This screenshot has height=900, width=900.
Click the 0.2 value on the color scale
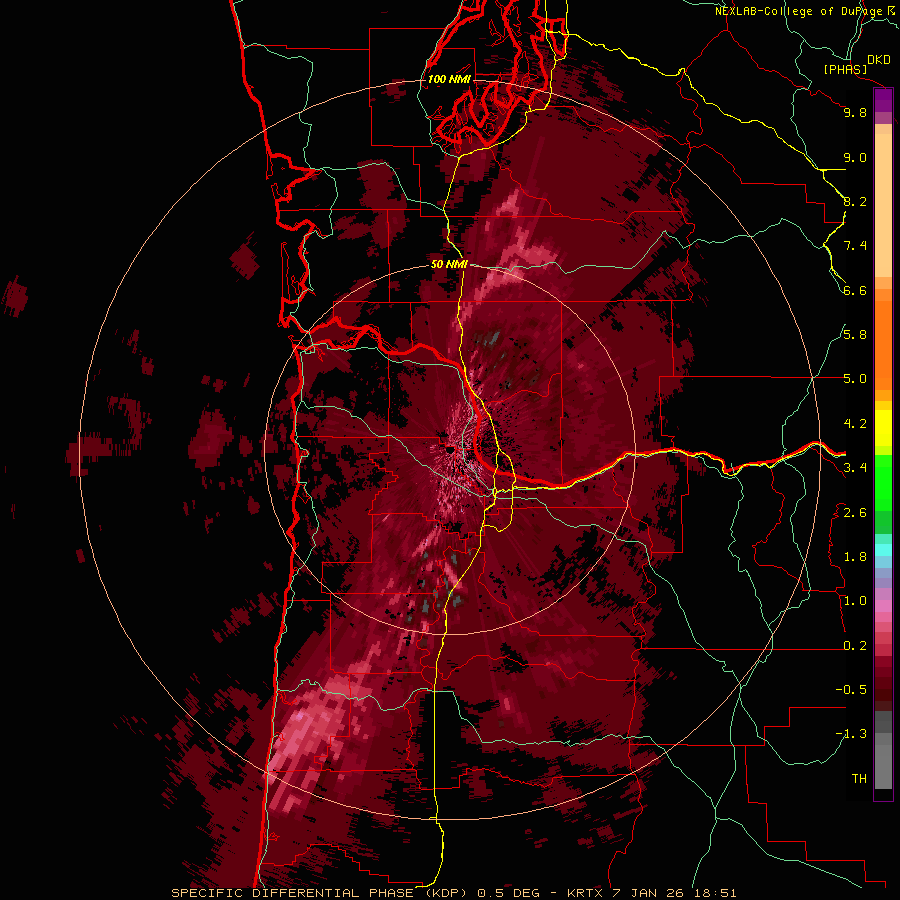click(855, 646)
